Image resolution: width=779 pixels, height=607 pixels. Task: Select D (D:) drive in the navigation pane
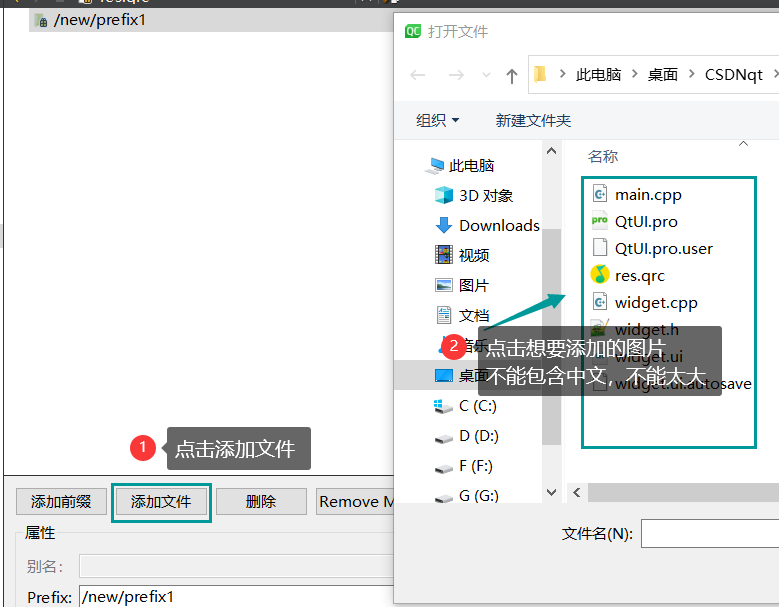(479, 436)
